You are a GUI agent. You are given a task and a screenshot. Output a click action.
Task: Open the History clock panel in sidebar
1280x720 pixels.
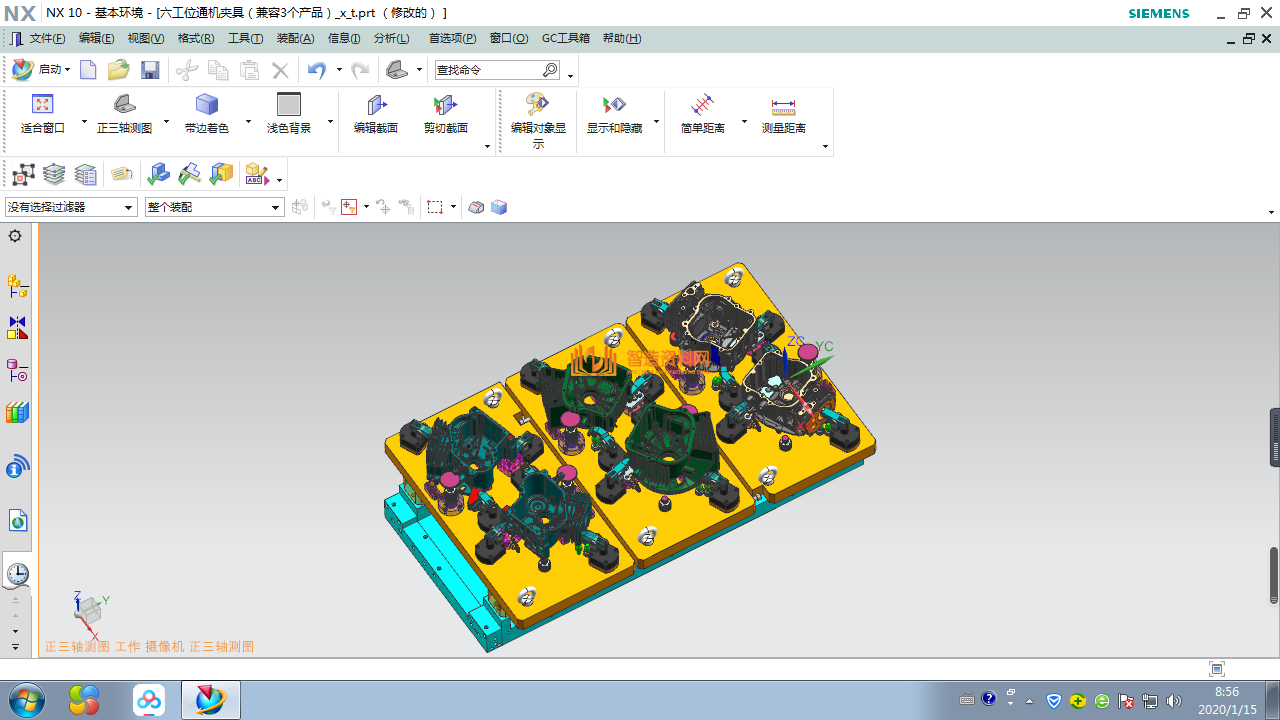coord(17,574)
